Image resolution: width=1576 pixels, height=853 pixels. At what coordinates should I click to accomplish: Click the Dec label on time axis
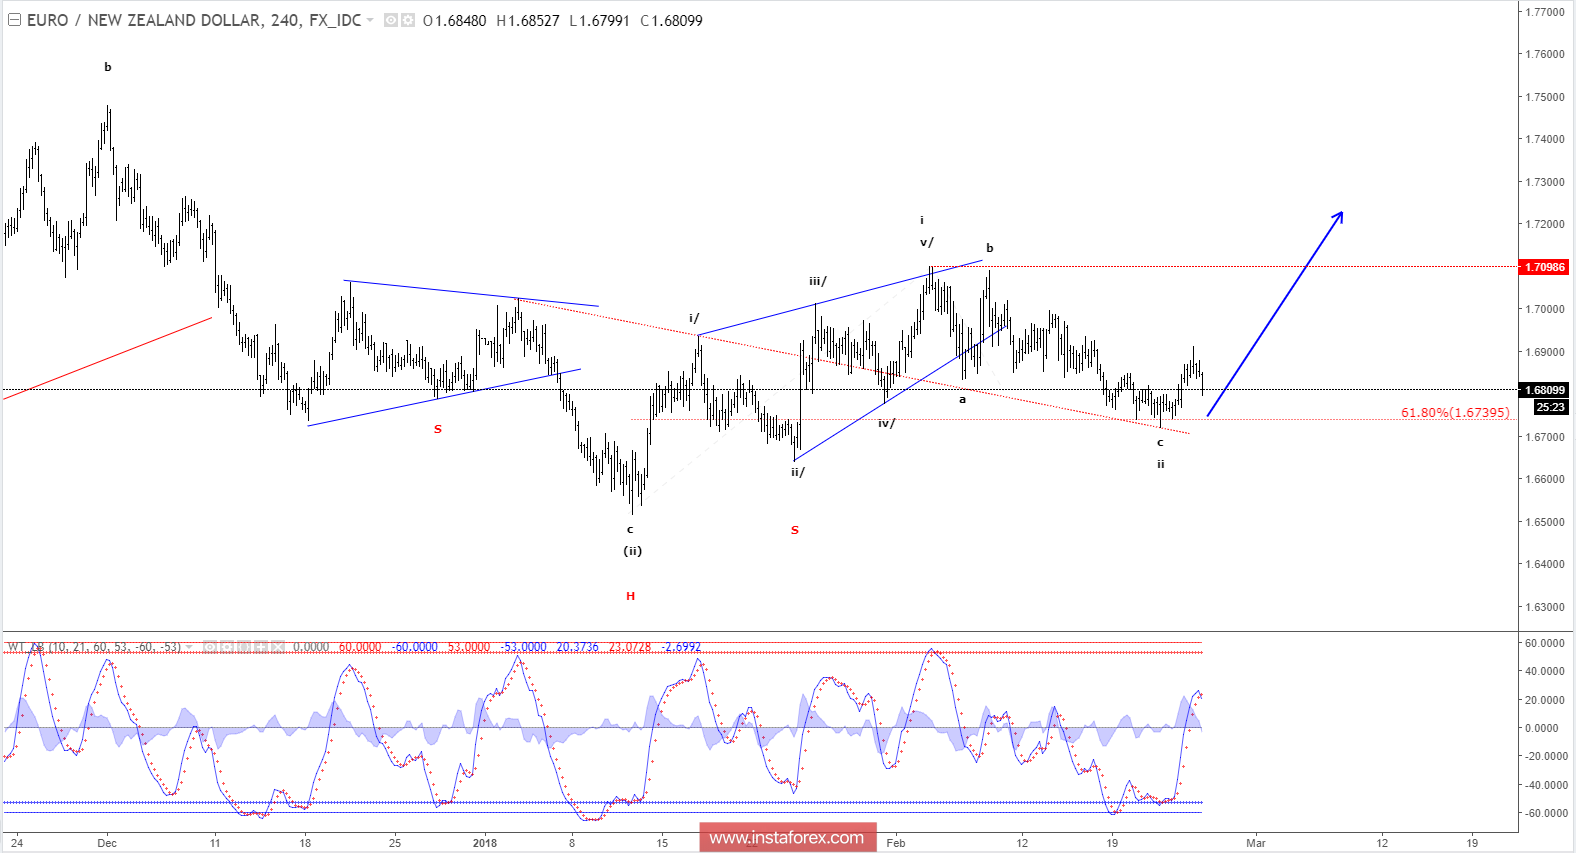[x=107, y=843]
